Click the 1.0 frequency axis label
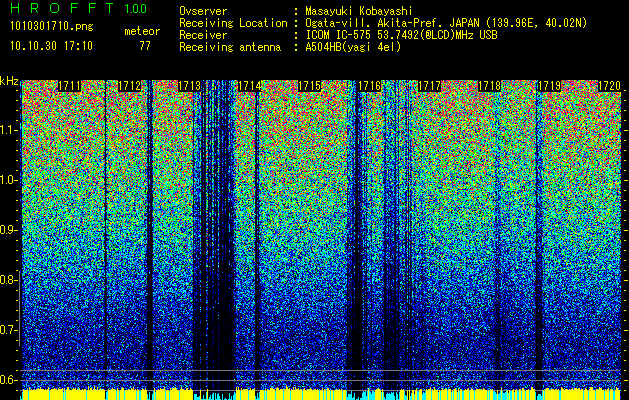Viewport: 629px width, 400px height. tap(8, 181)
